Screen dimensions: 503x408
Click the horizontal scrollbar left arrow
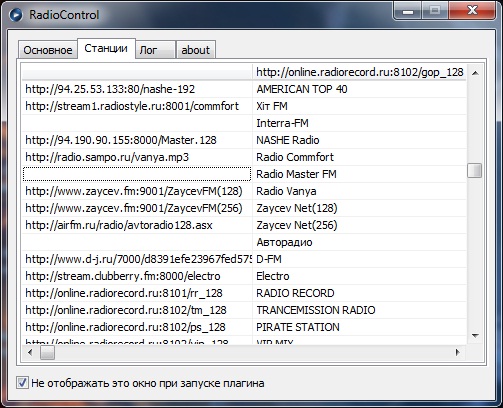point(30,352)
